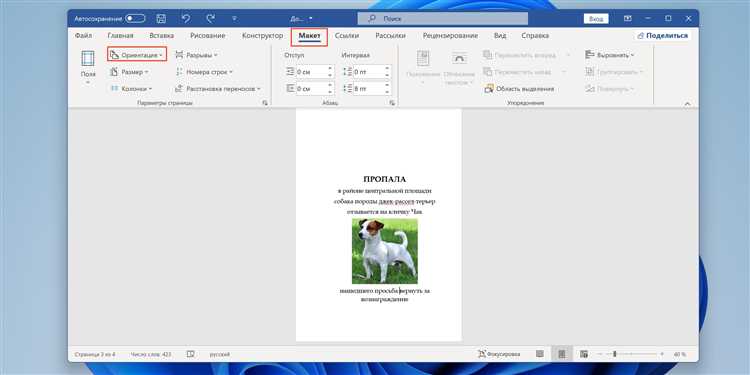
Task: Switch to the Вставка tab
Action: (x=162, y=36)
